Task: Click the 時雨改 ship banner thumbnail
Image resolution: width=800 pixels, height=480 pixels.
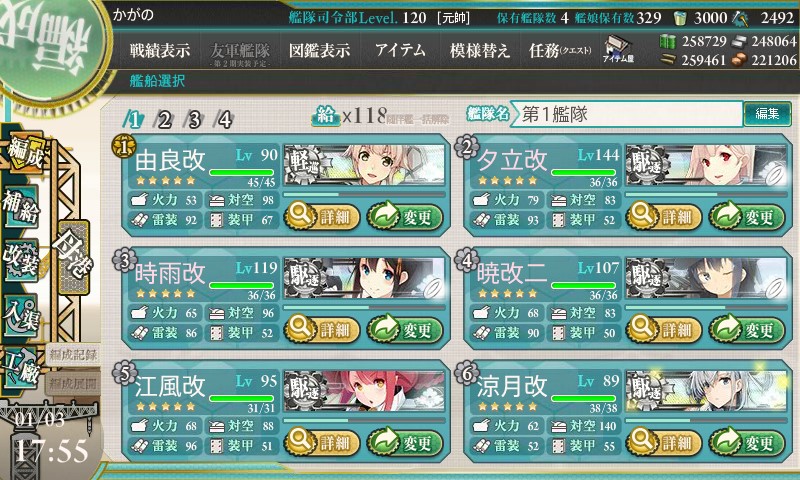Action: click(364, 278)
